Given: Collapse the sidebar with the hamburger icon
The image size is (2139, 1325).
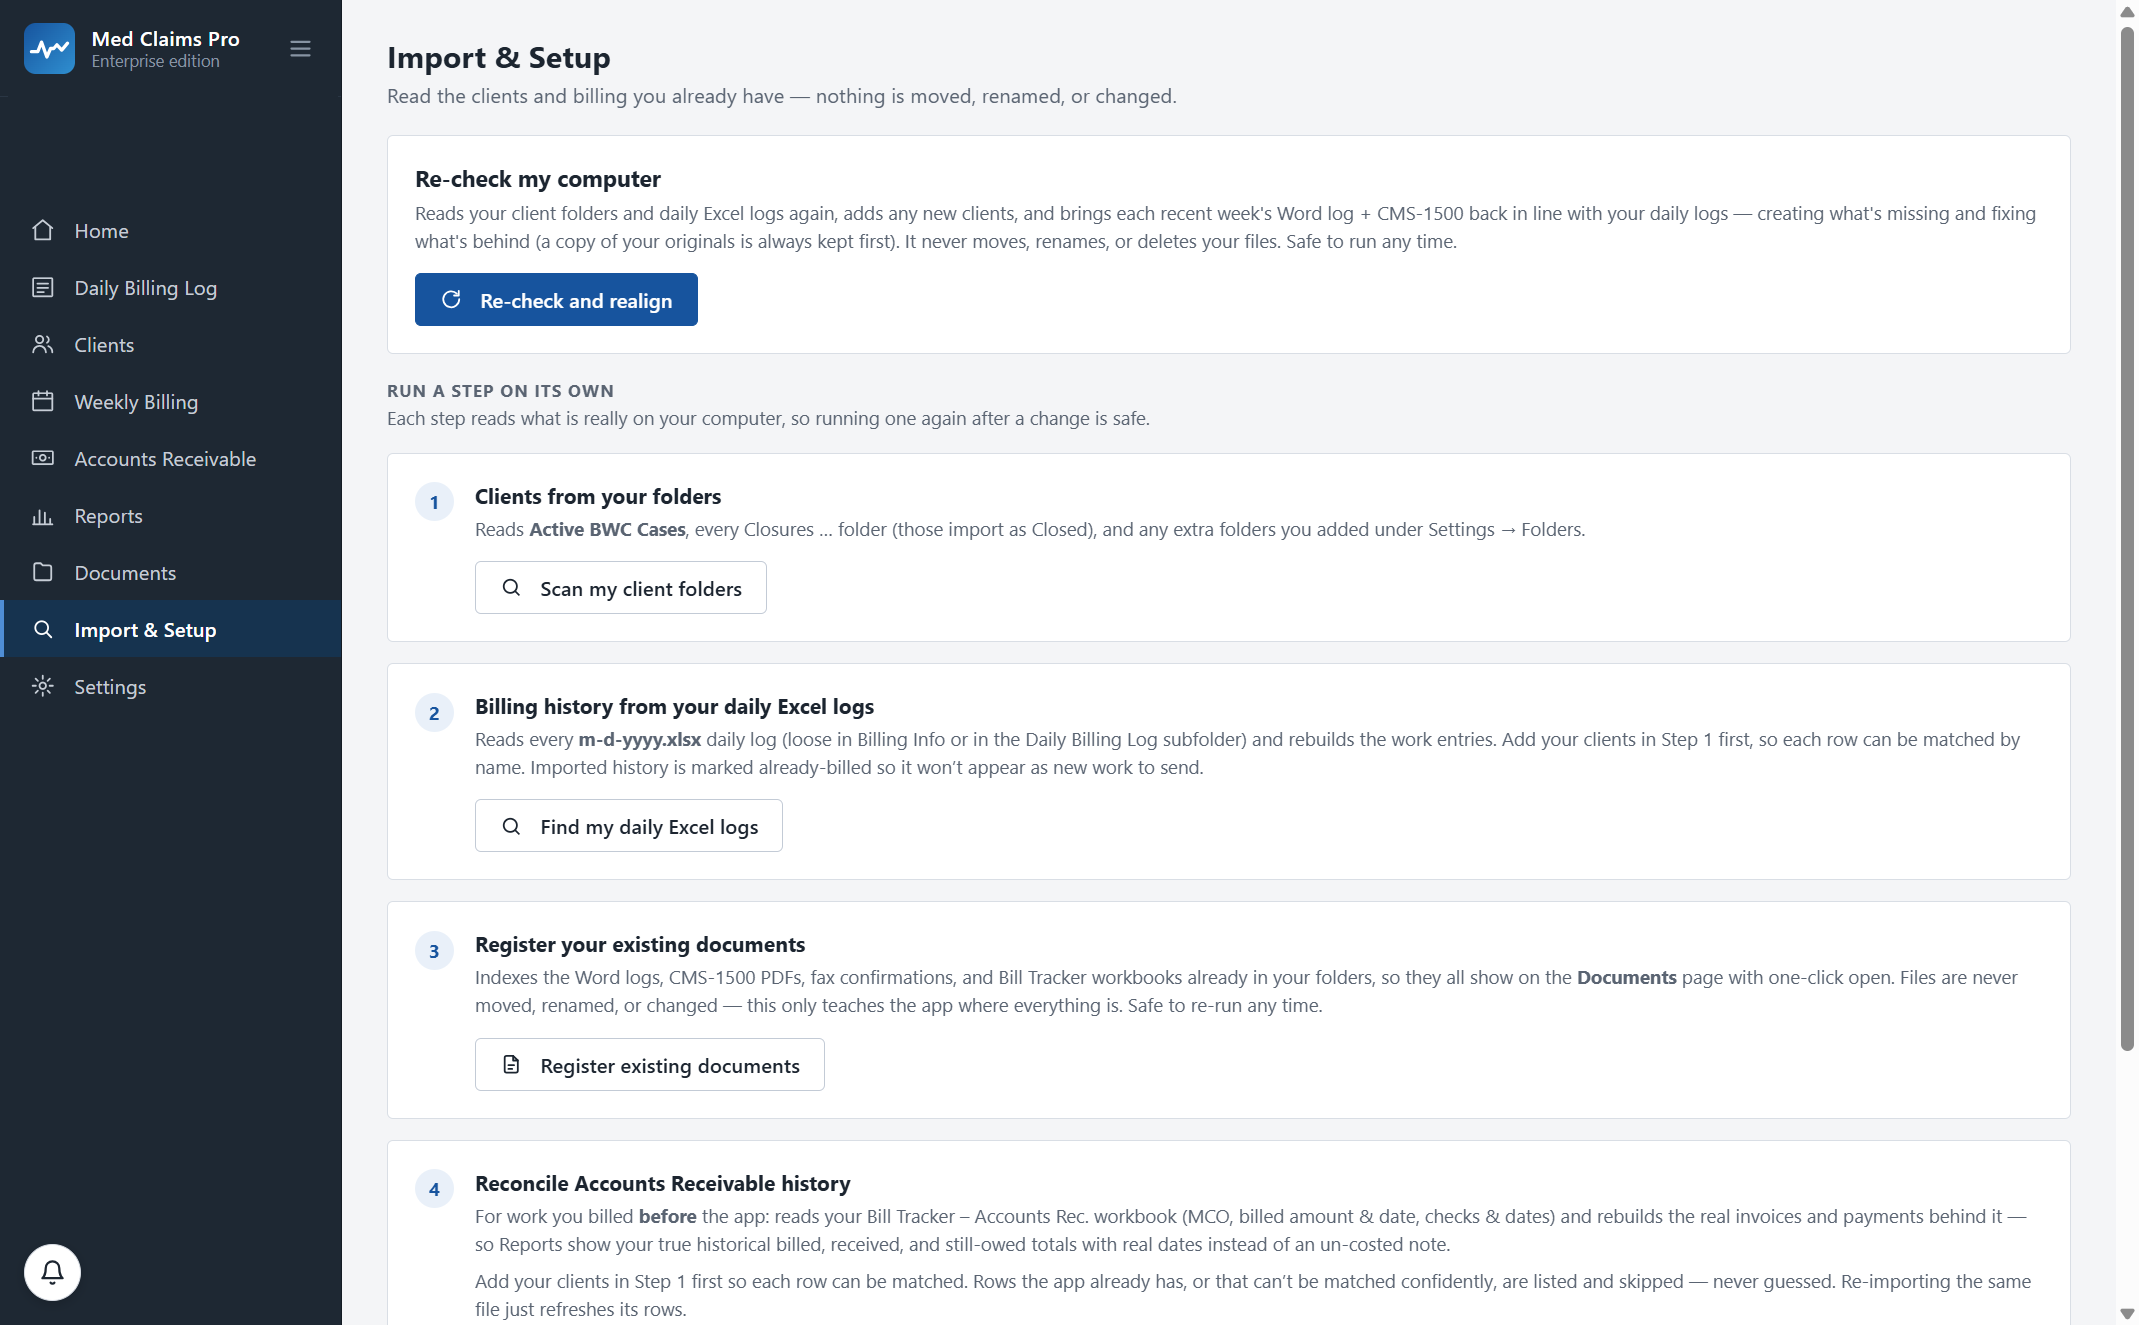Looking at the screenshot, I should click(x=300, y=49).
